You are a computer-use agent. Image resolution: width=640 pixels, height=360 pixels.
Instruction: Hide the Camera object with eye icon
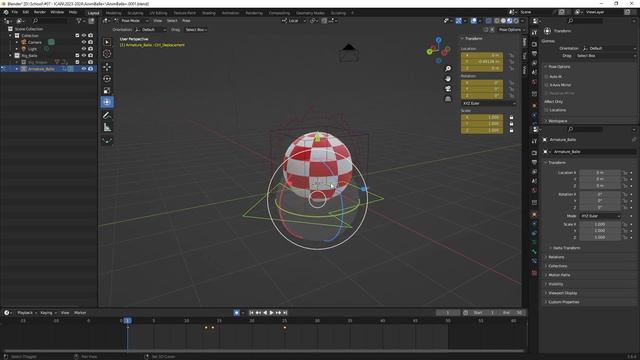(x=84, y=42)
